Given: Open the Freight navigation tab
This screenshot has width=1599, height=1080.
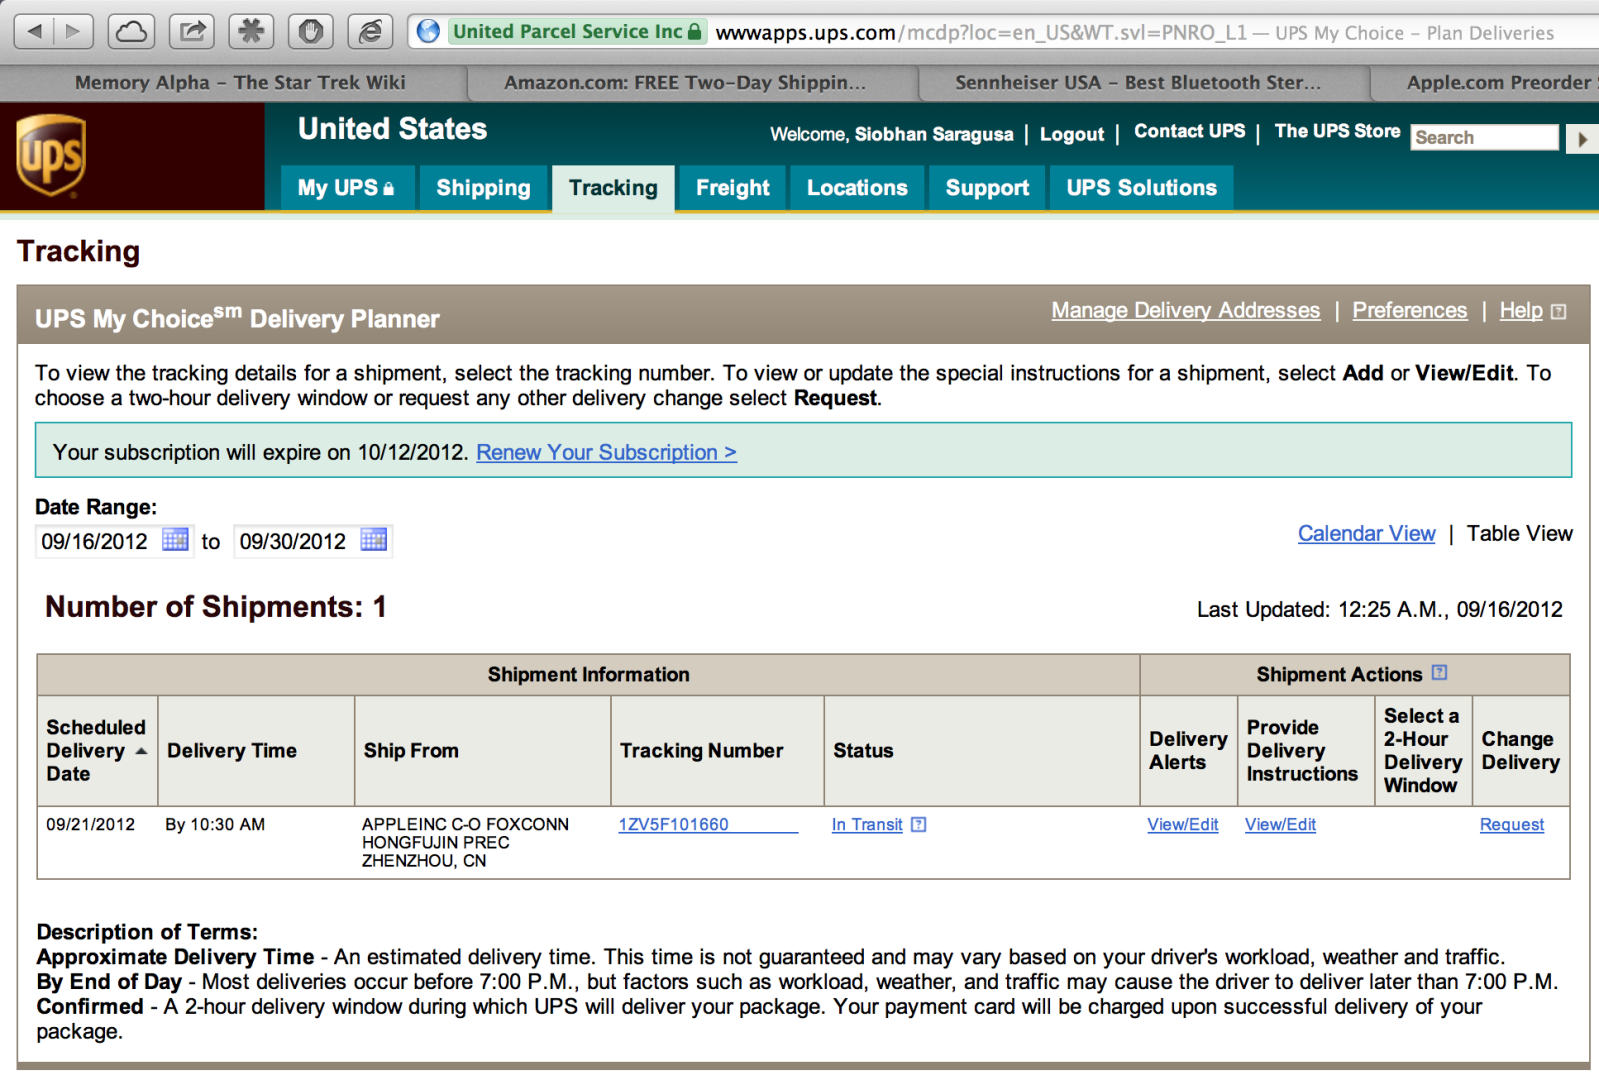Looking at the screenshot, I should pos(733,188).
